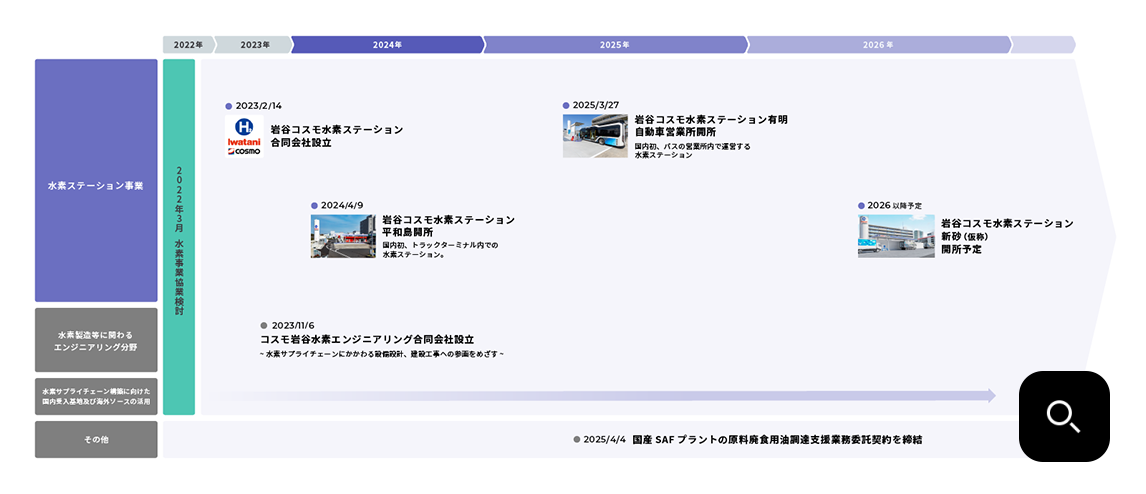This screenshot has height=494, width=1146.
Task: Open the Ariake bus station photo
Action: (x=595, y=136)
